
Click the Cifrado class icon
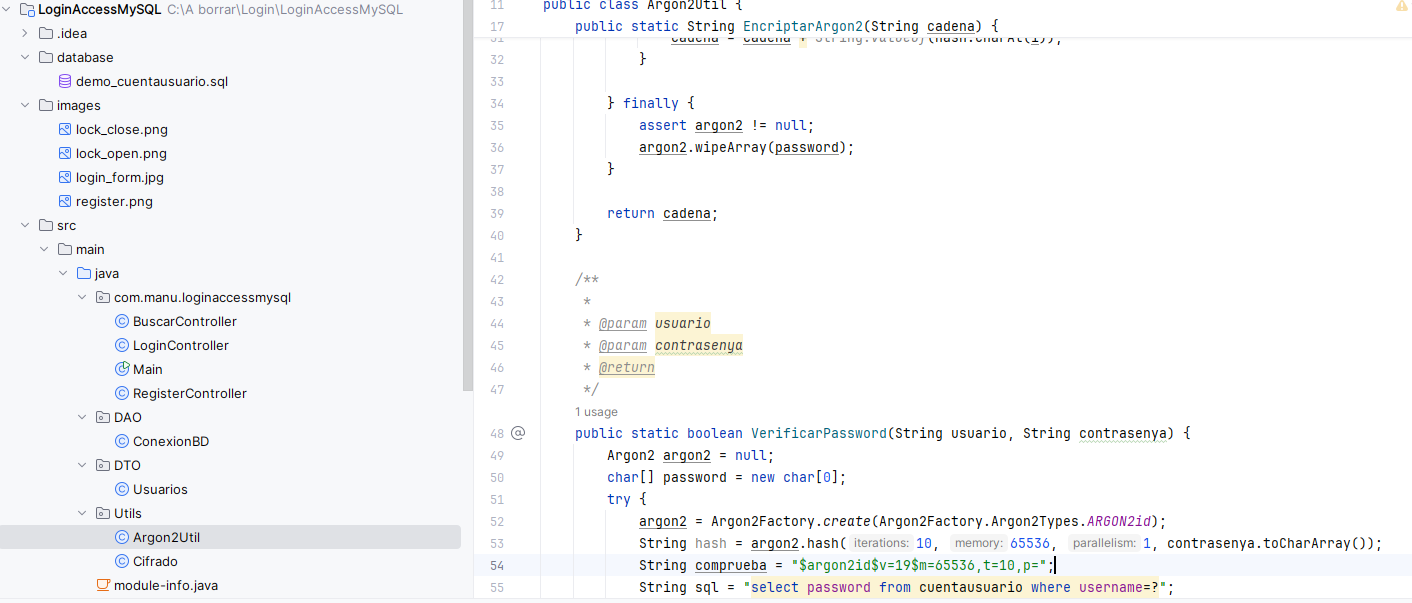tap(122, 561)
